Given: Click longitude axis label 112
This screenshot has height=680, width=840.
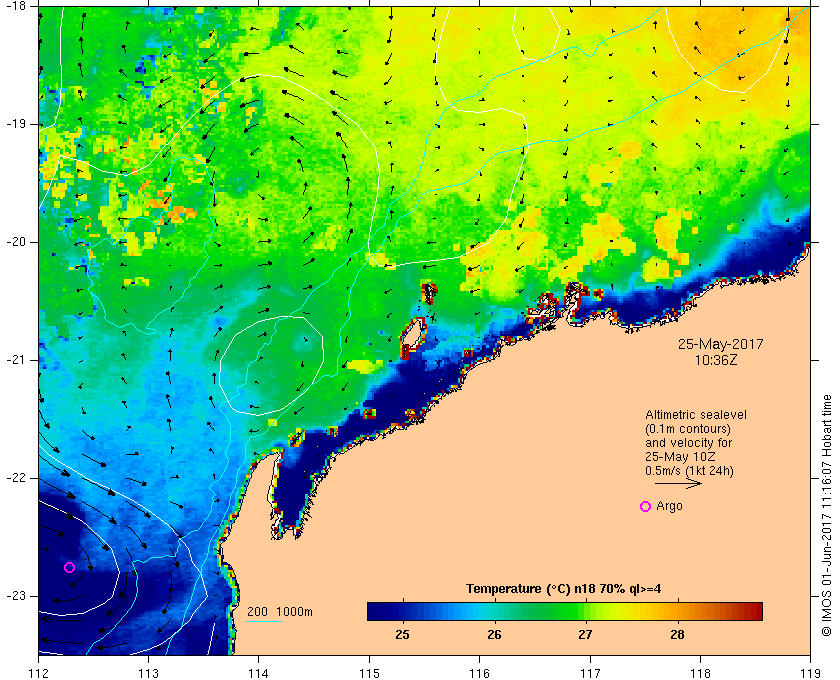Looking at the screenshot, I should (38, 672).
